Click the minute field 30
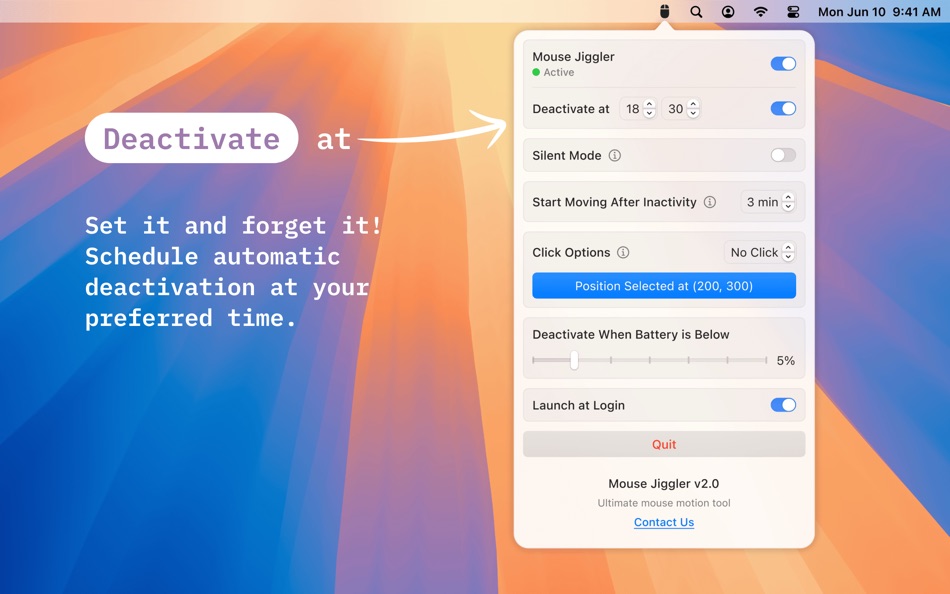Screen dimensions: 950x594 675,109
